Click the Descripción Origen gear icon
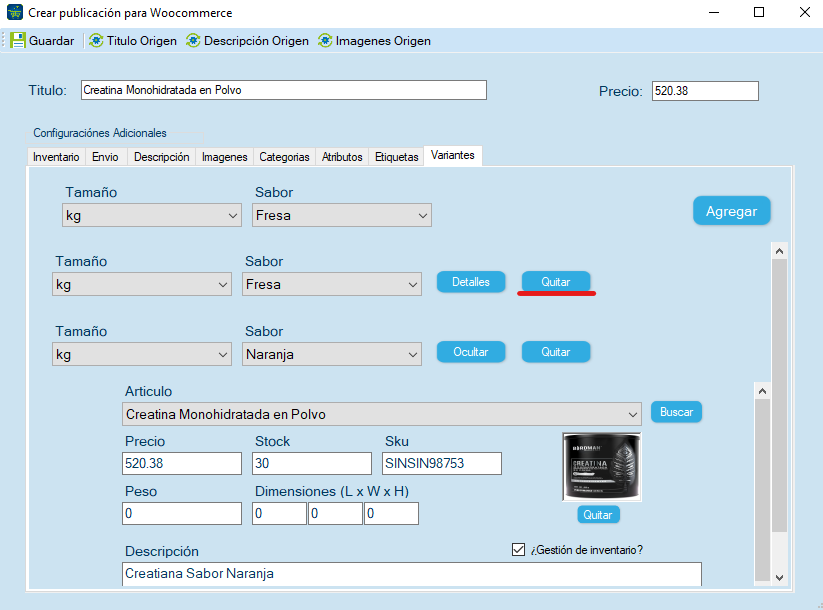Viewport: 823px width, 610px height. point(193,40)
